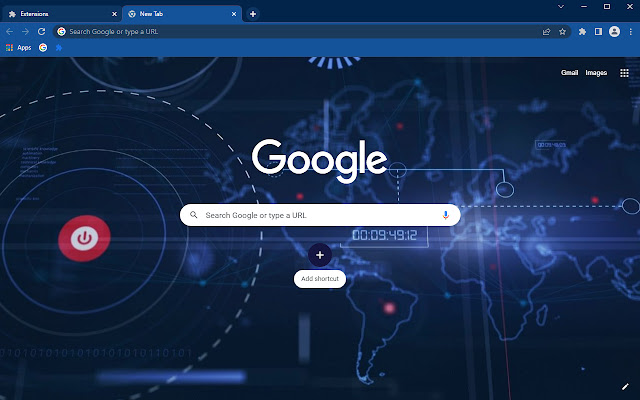Screen dimensions: 640x400
Task: Open the Images link
Action: pos(596,73)
